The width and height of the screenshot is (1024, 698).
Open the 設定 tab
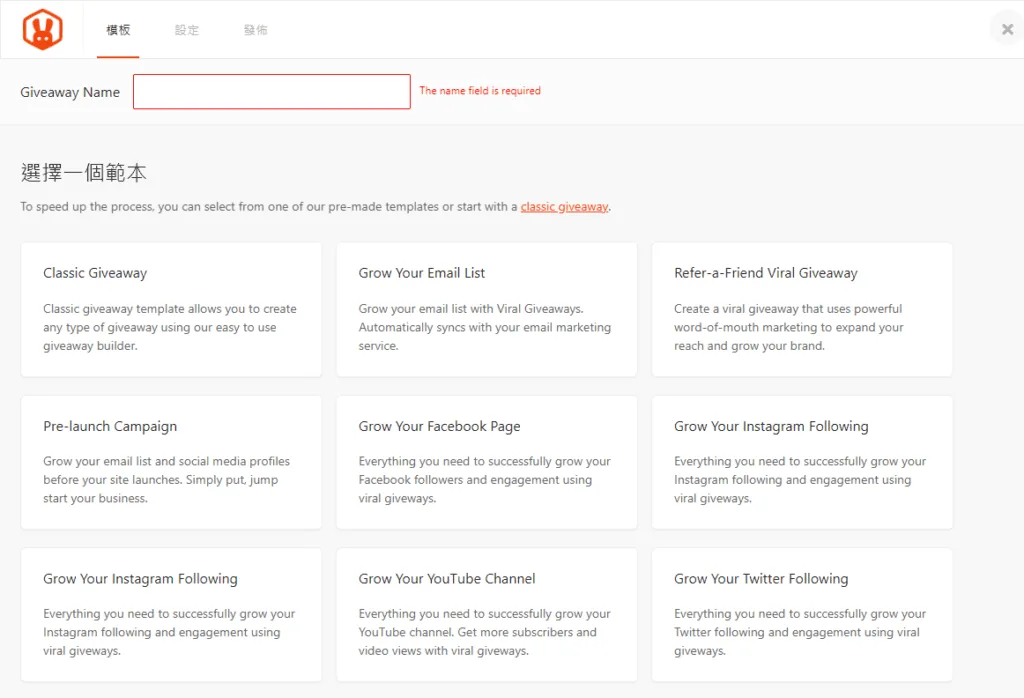[187, 30]
